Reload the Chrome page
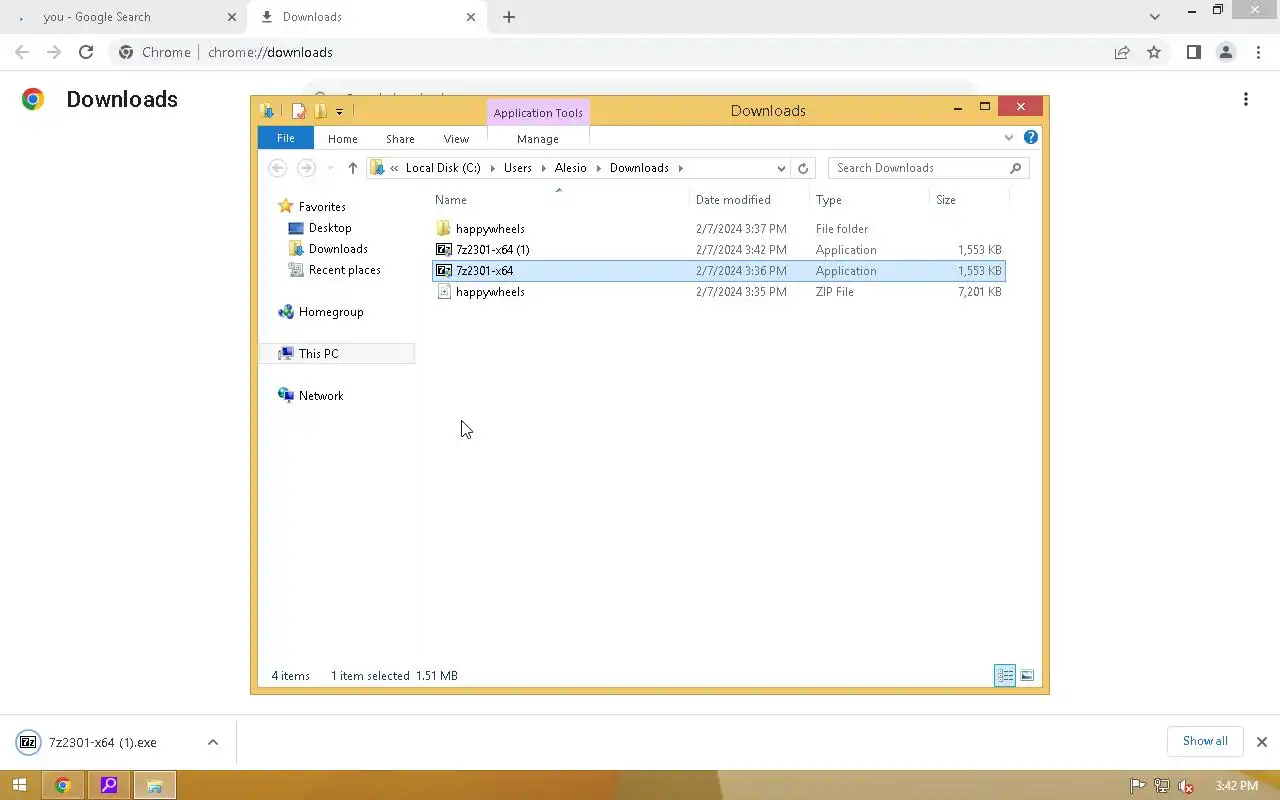 pyautogui.click(x=86, y=52)
